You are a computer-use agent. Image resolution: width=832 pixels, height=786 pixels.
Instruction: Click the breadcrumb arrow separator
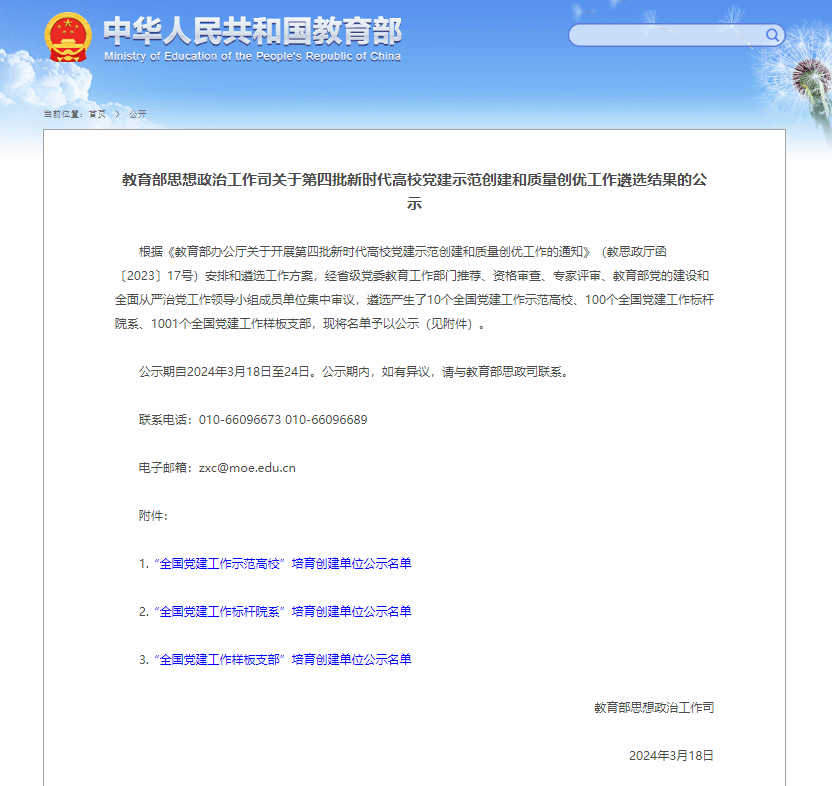pos(117,114)
